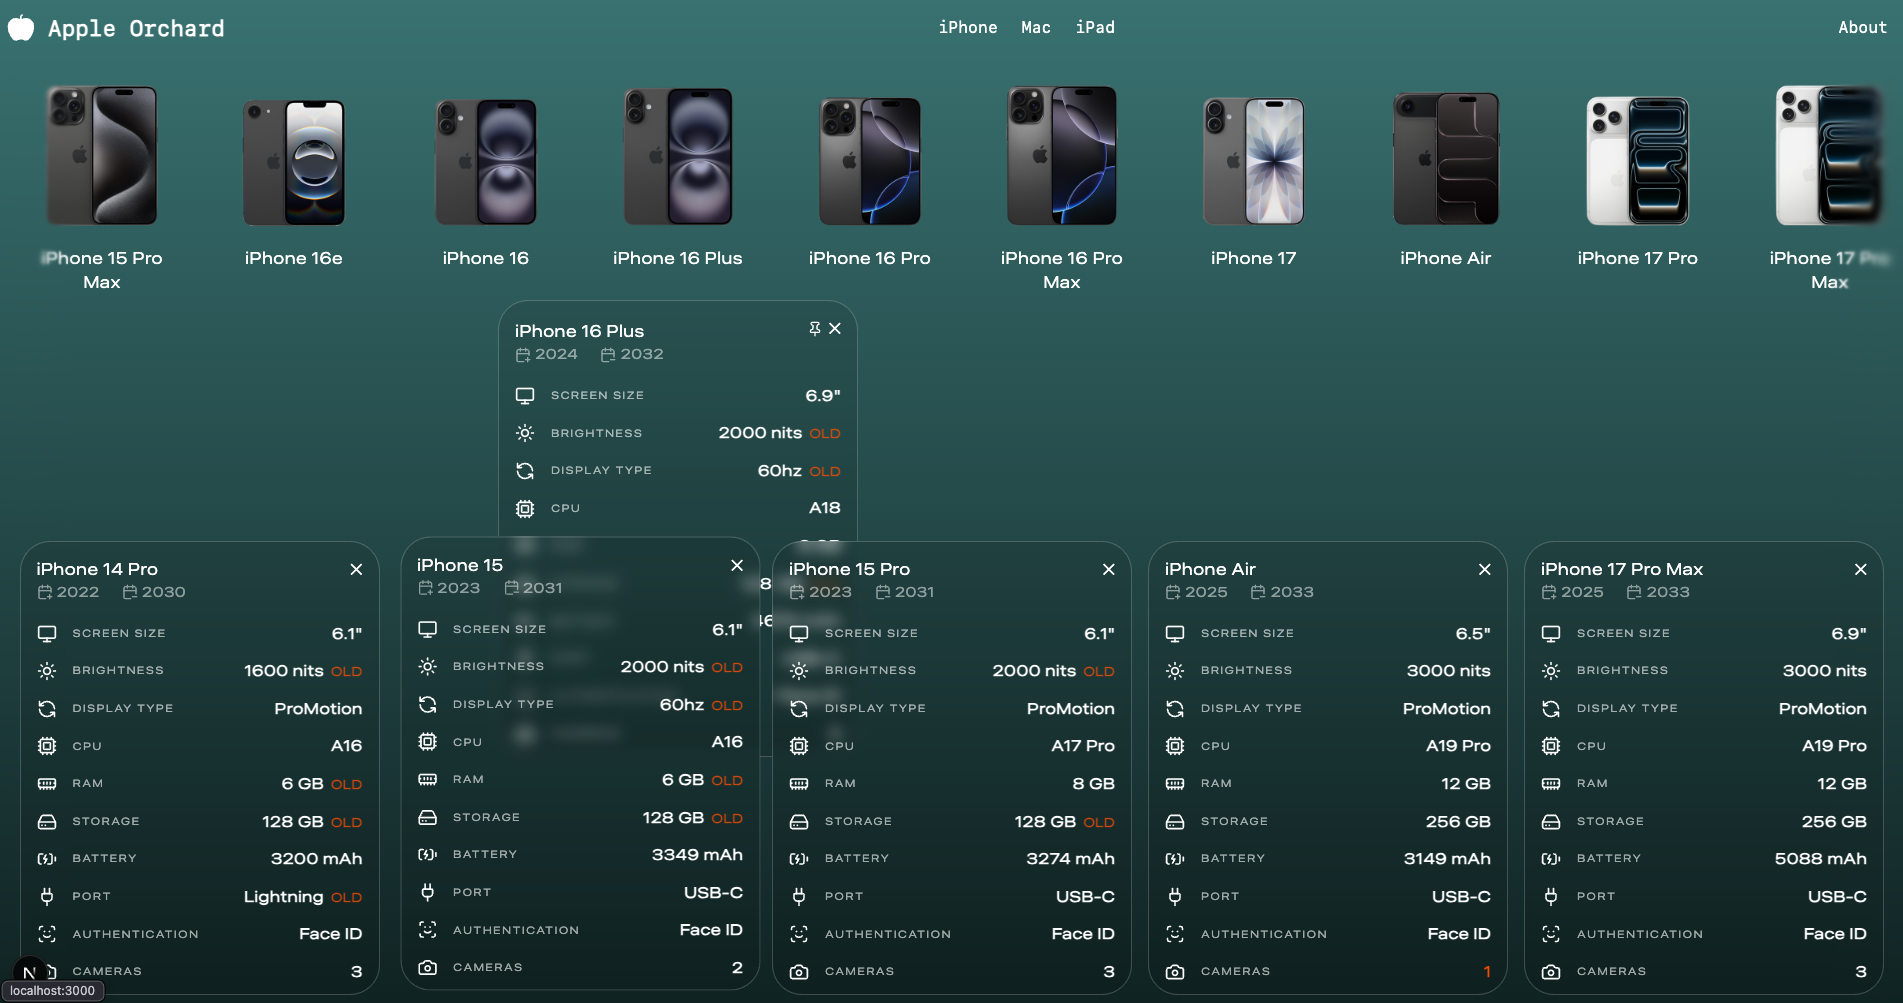
Task: Click the port plug icon on iPhone 17 Pro Max
Action: [1551, 897]
